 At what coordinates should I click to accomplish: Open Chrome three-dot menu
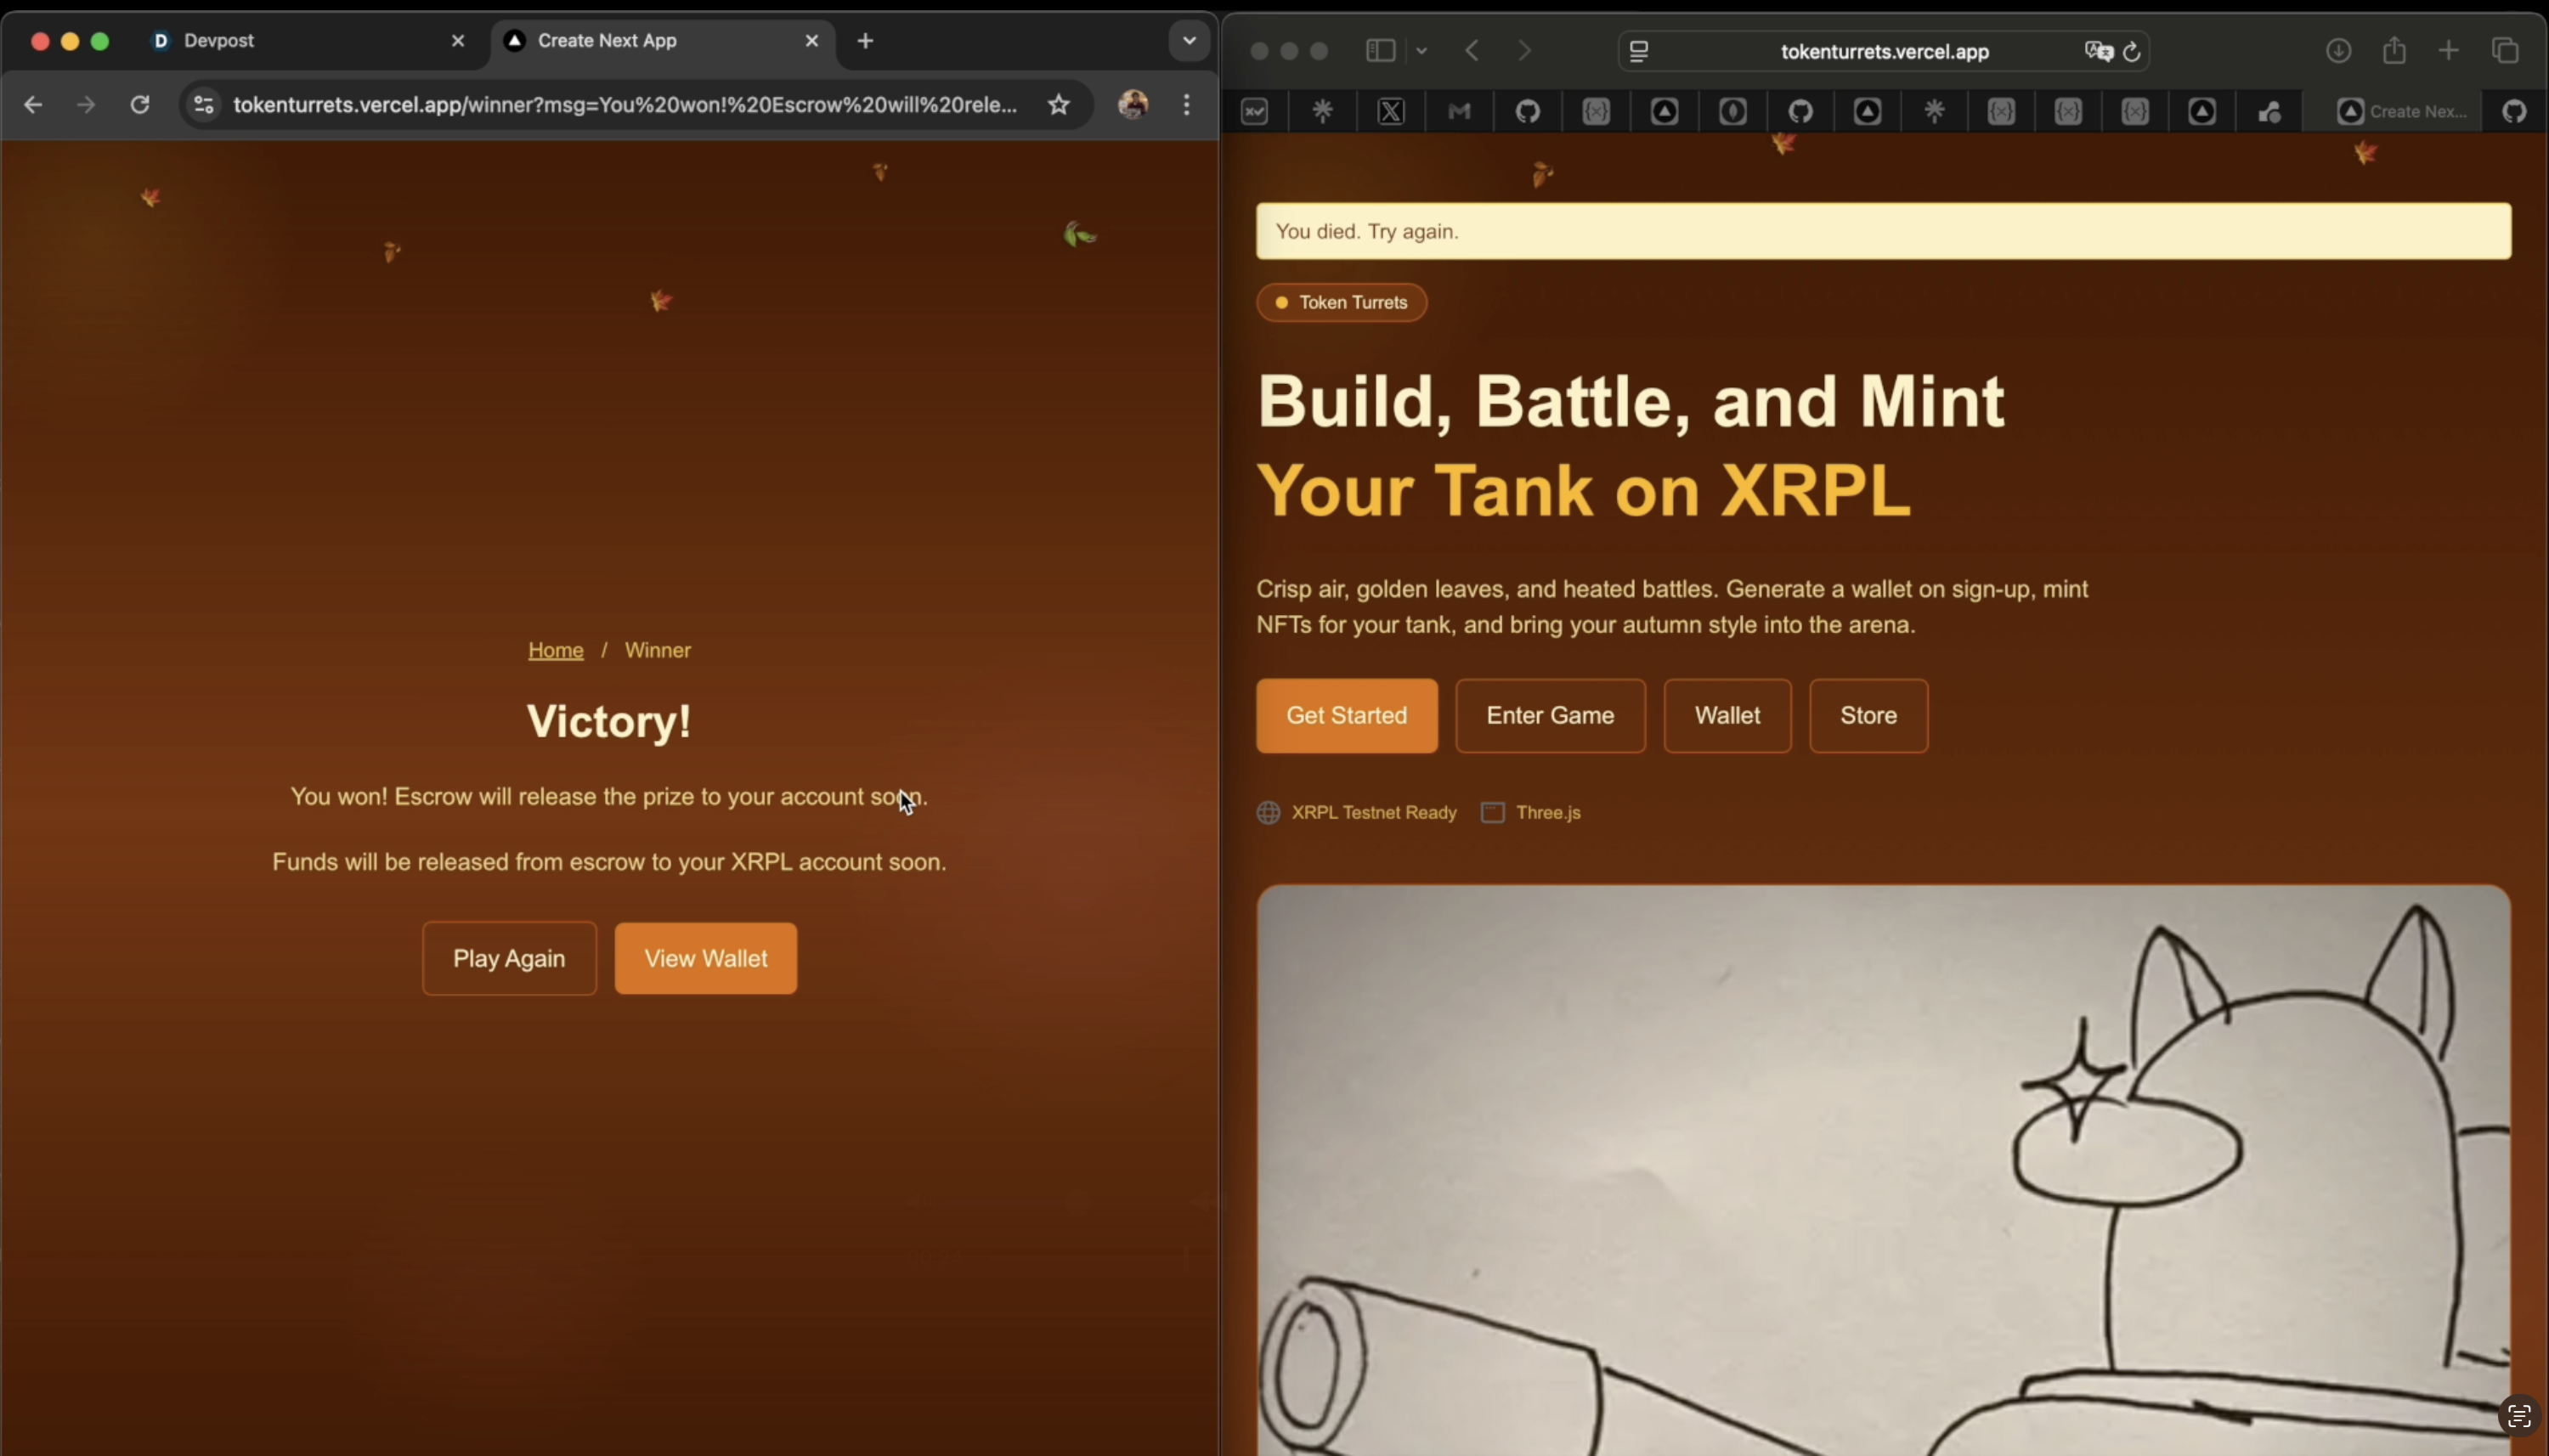coord(1187,104)
